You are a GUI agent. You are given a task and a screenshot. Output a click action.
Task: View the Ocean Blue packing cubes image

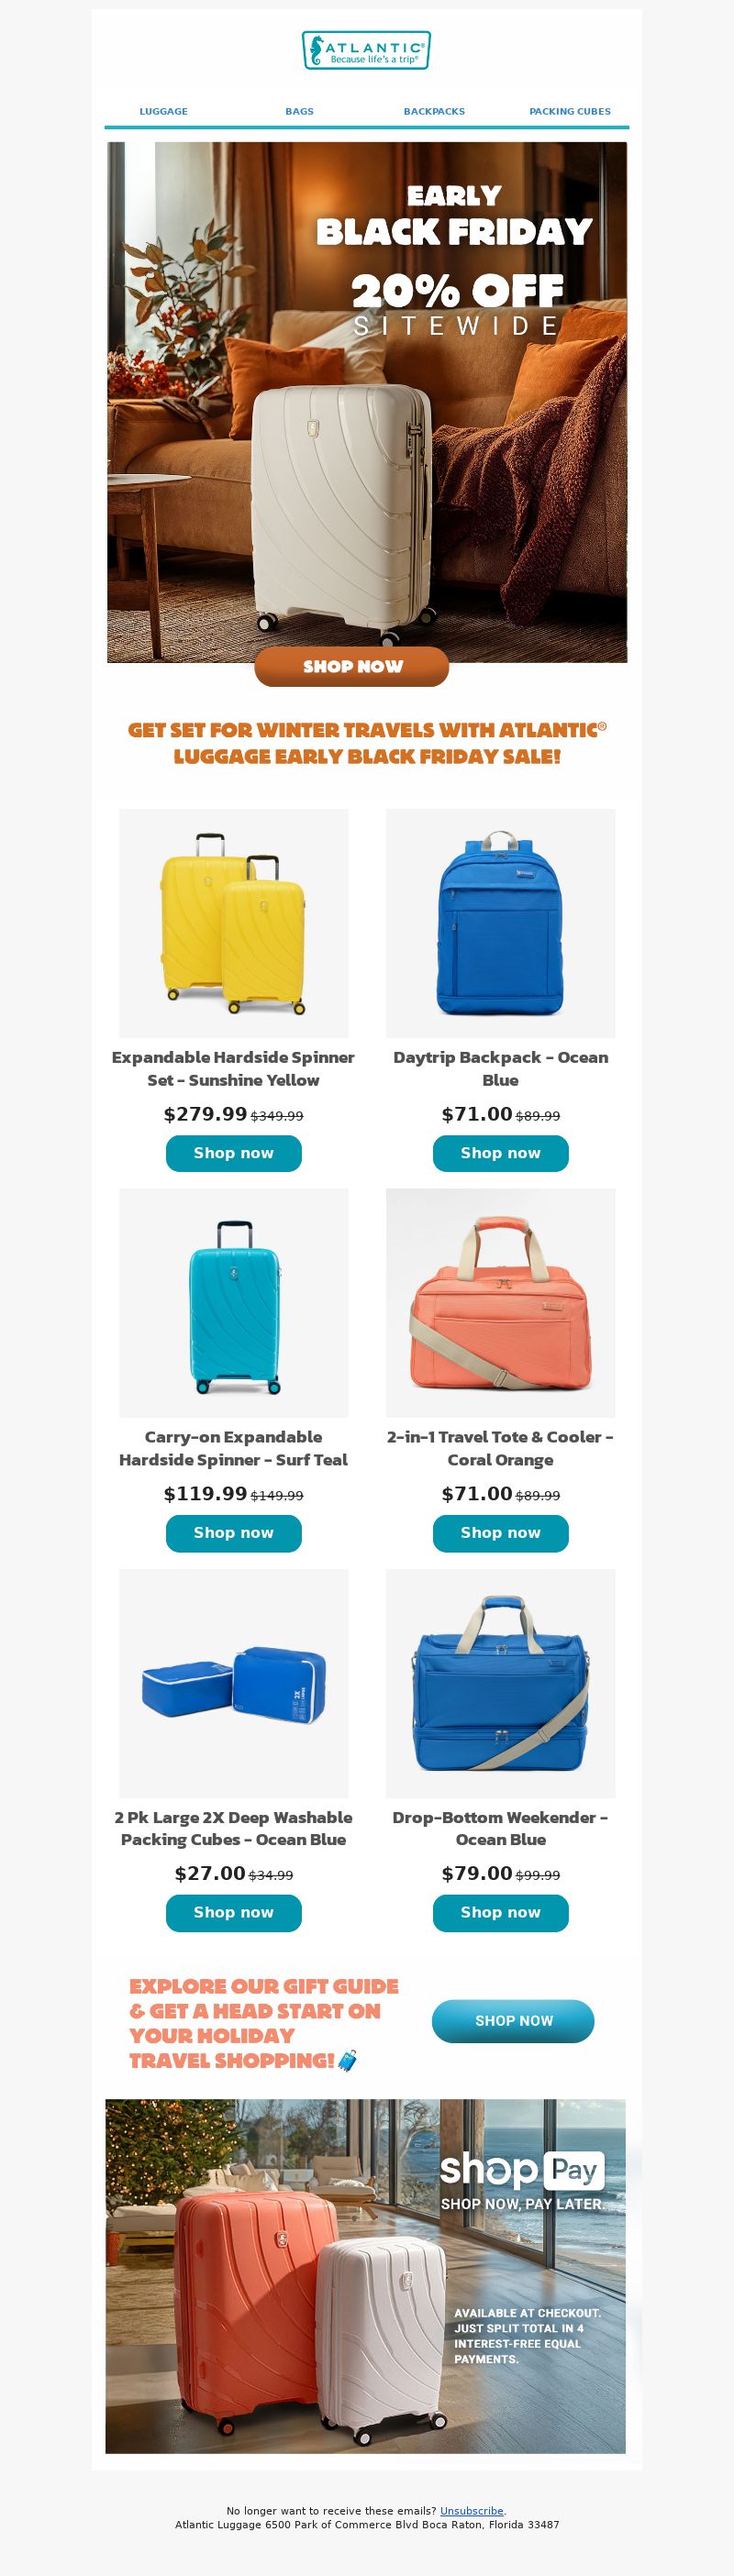tap(233, 1683)
